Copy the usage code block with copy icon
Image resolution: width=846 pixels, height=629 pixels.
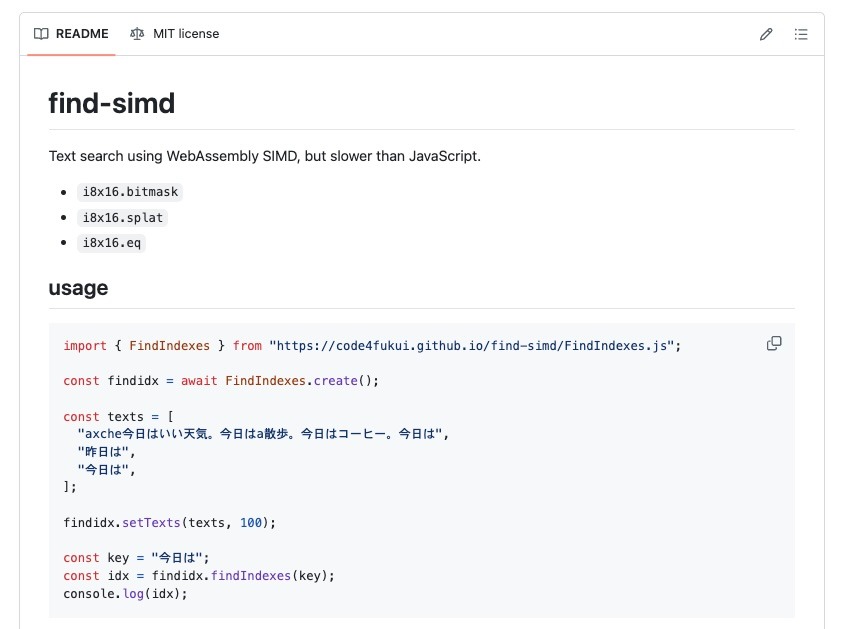click(x=774, y=343)
